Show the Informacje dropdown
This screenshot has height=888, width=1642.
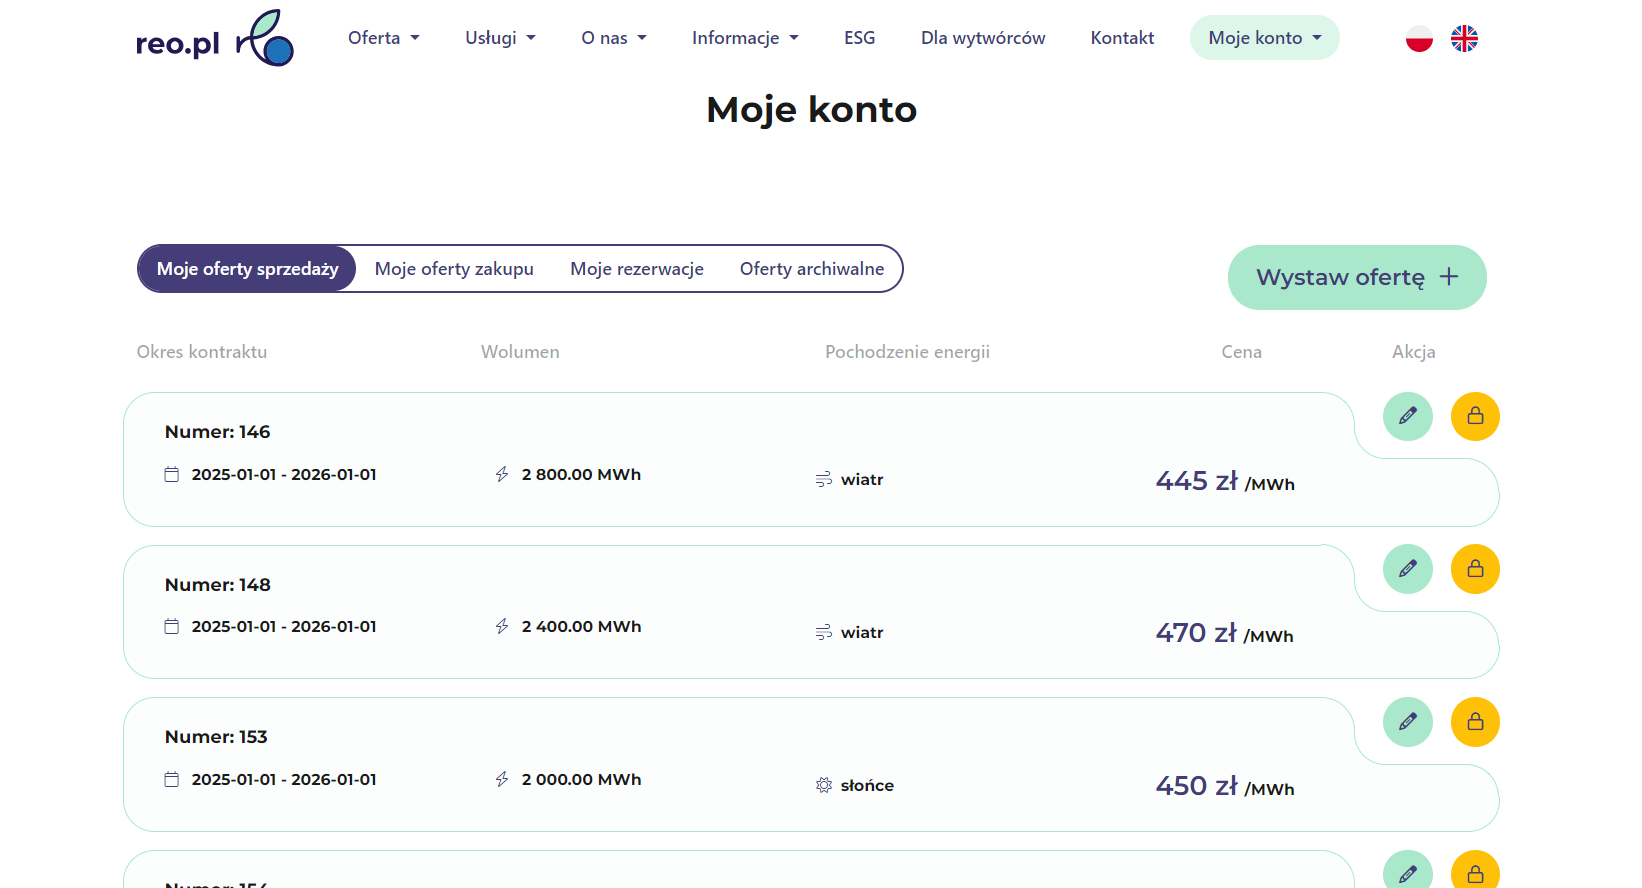click(x=745, y=38)
